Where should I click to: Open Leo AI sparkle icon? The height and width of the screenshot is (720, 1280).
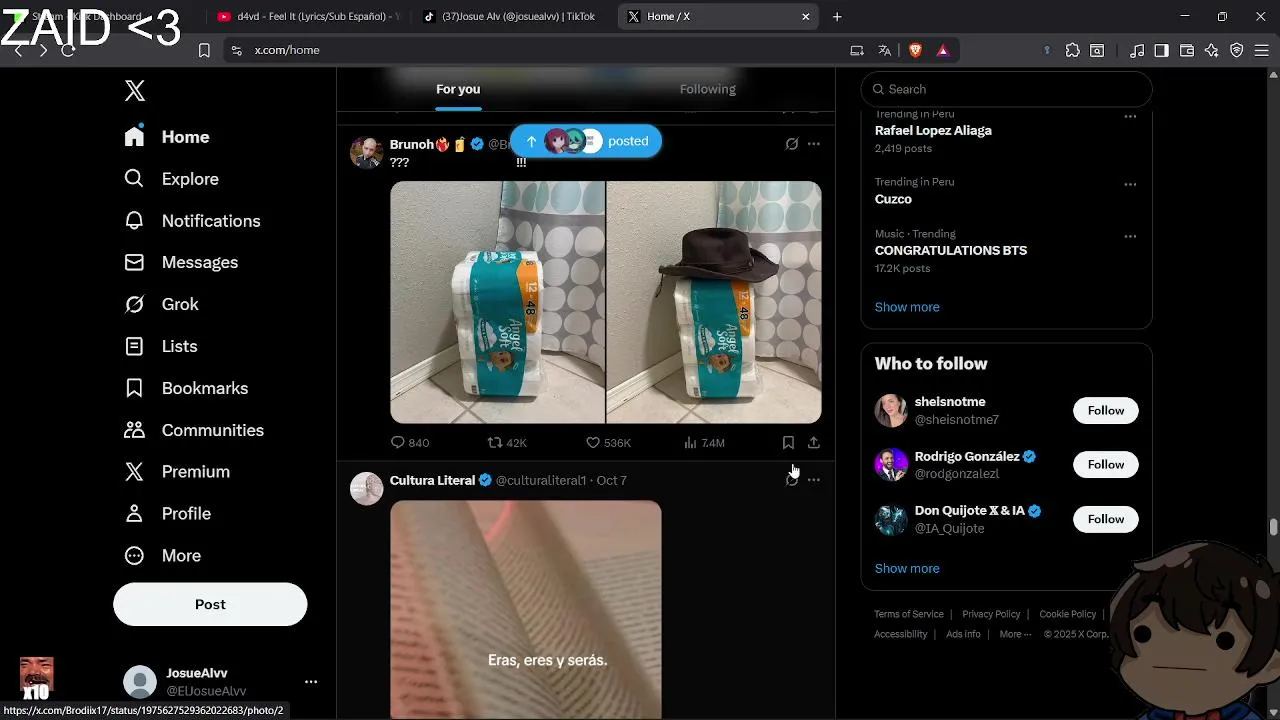1212,50
